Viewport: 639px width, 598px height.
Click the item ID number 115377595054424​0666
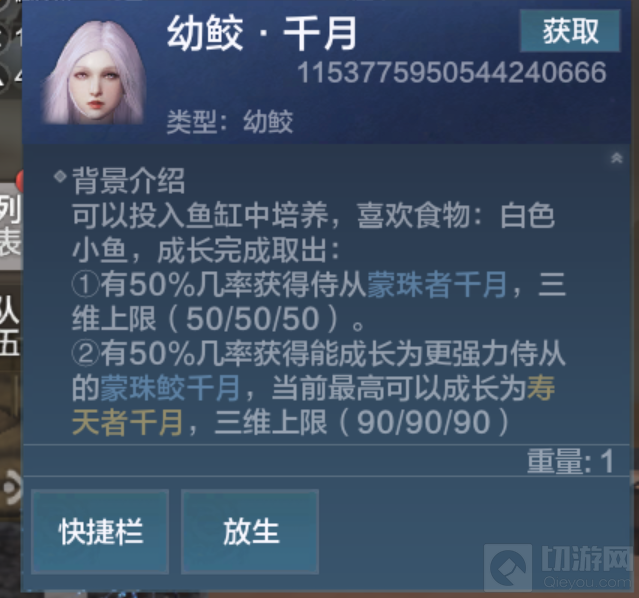452,73
